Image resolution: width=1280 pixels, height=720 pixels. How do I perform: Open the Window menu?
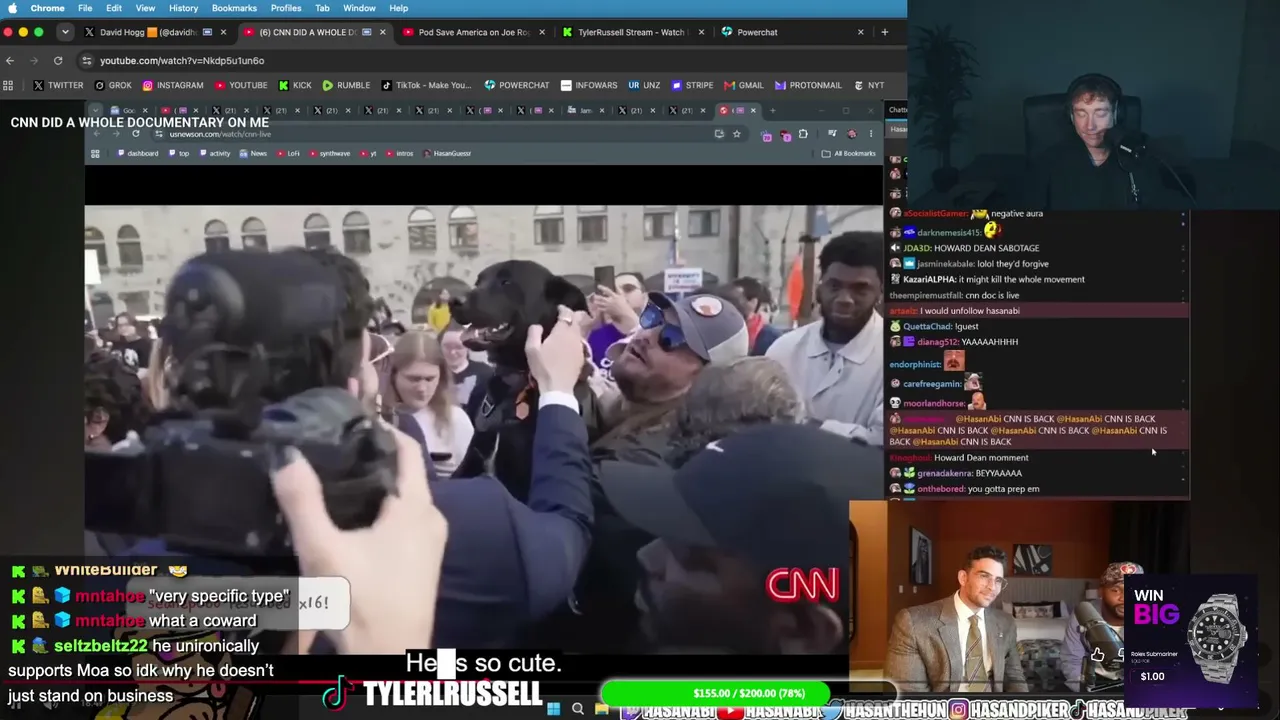(359, 8)
